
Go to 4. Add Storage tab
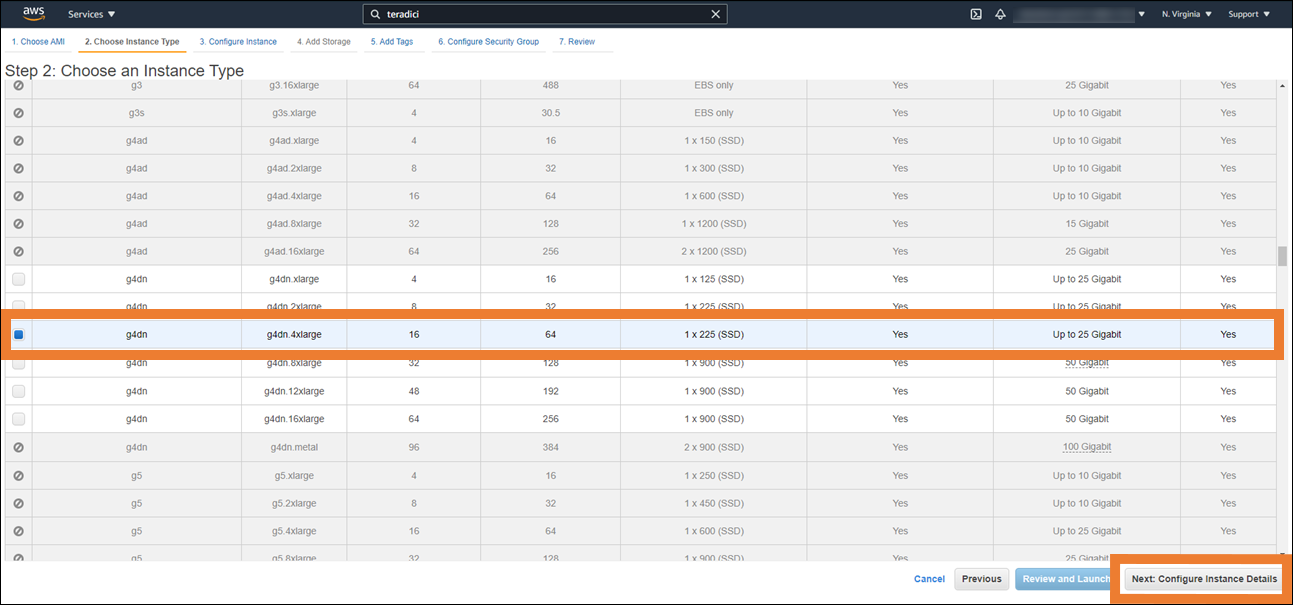click(x=324, y=42)
